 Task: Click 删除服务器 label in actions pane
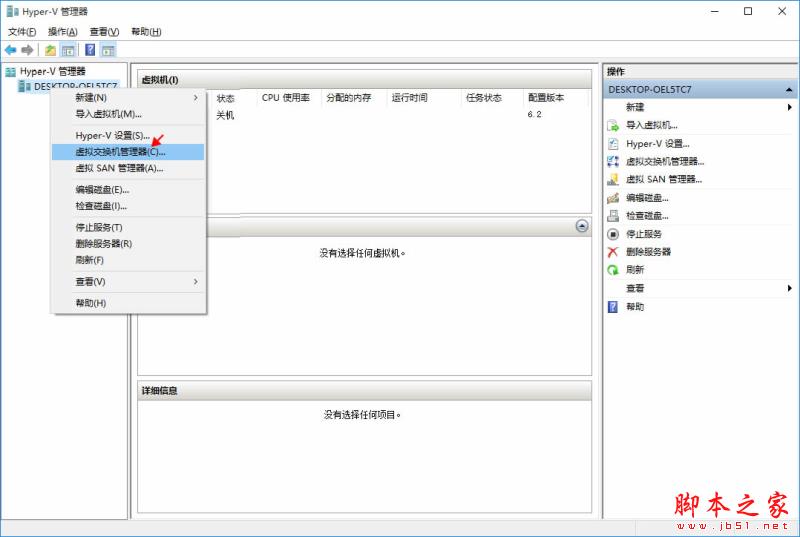pos(648,252)
